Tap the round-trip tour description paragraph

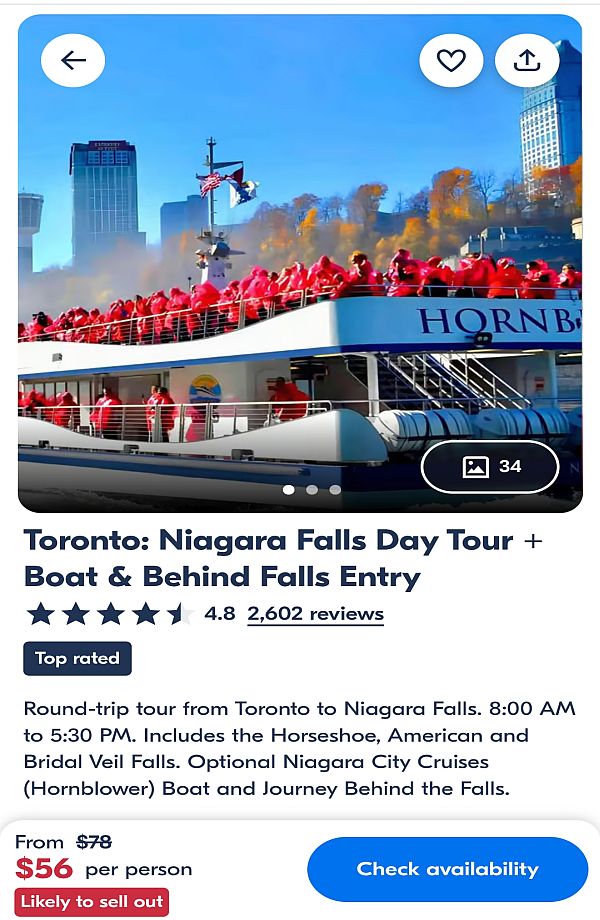pyautogui.click(x=300, y=748)
